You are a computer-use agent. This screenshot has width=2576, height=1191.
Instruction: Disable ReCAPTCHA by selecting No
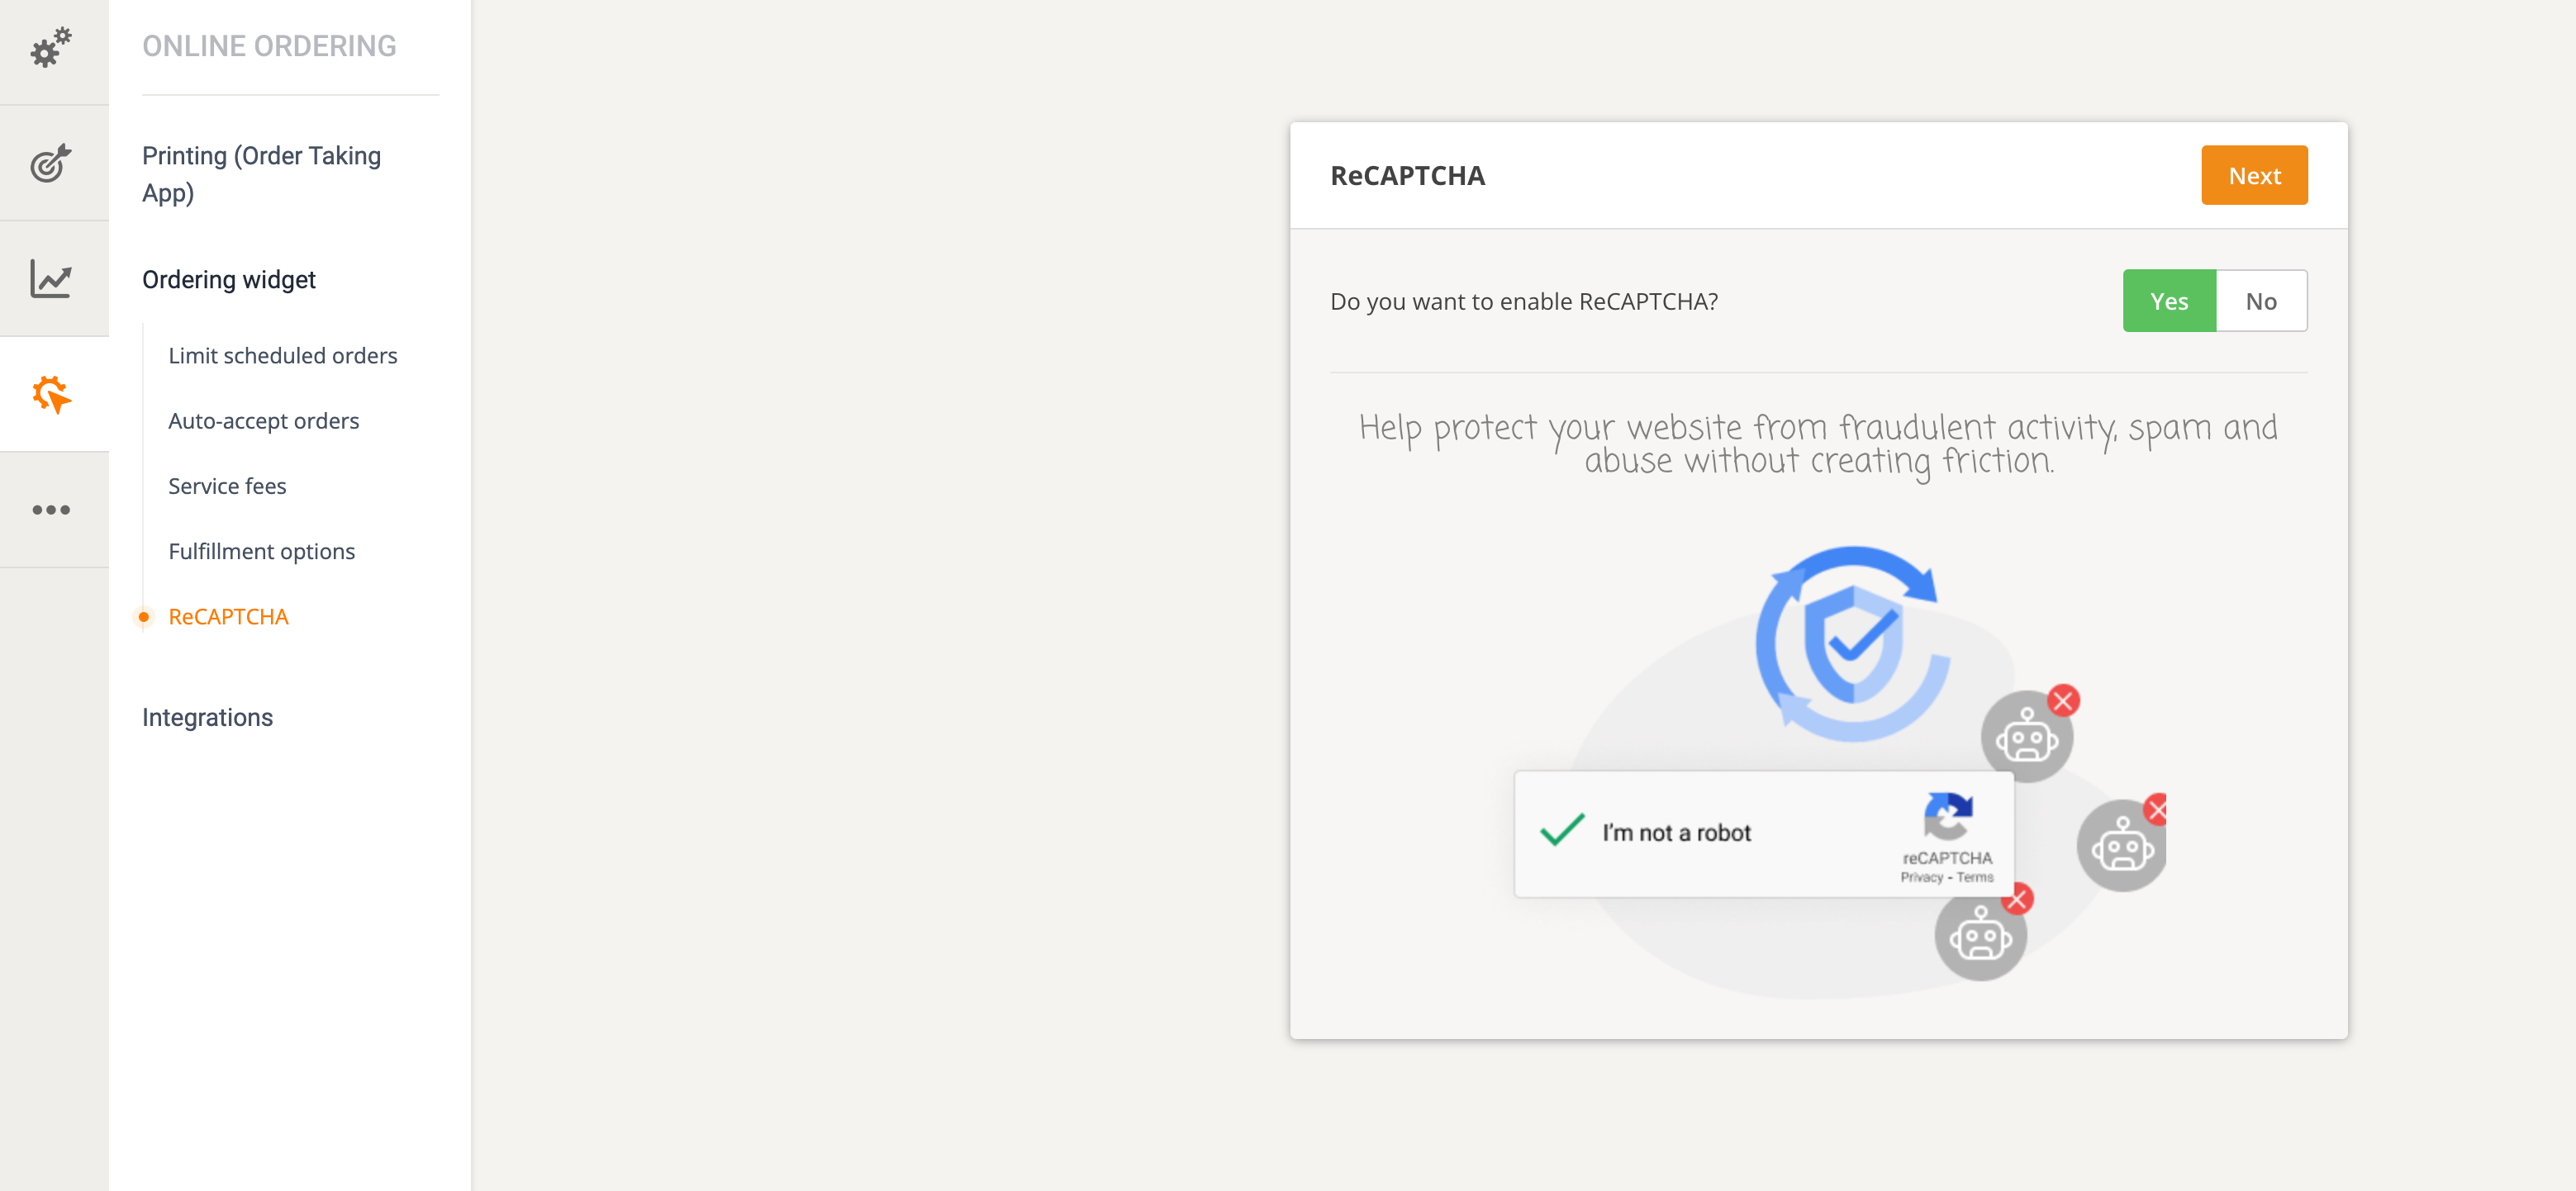pos(2261,300)
